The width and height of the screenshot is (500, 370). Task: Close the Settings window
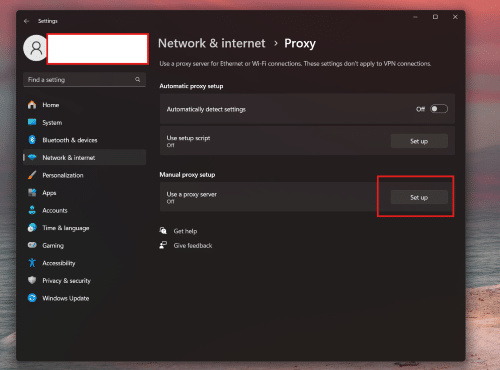coord(455,17)
